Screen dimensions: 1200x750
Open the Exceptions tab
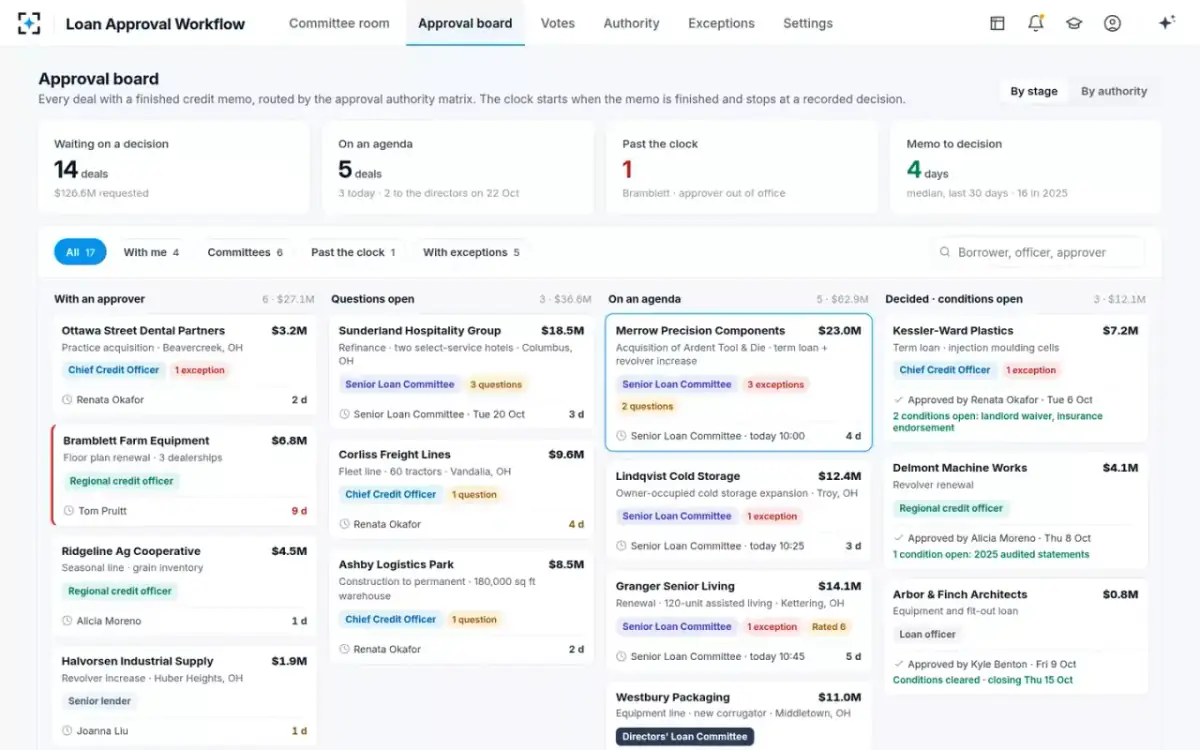[x=721, y=23]
